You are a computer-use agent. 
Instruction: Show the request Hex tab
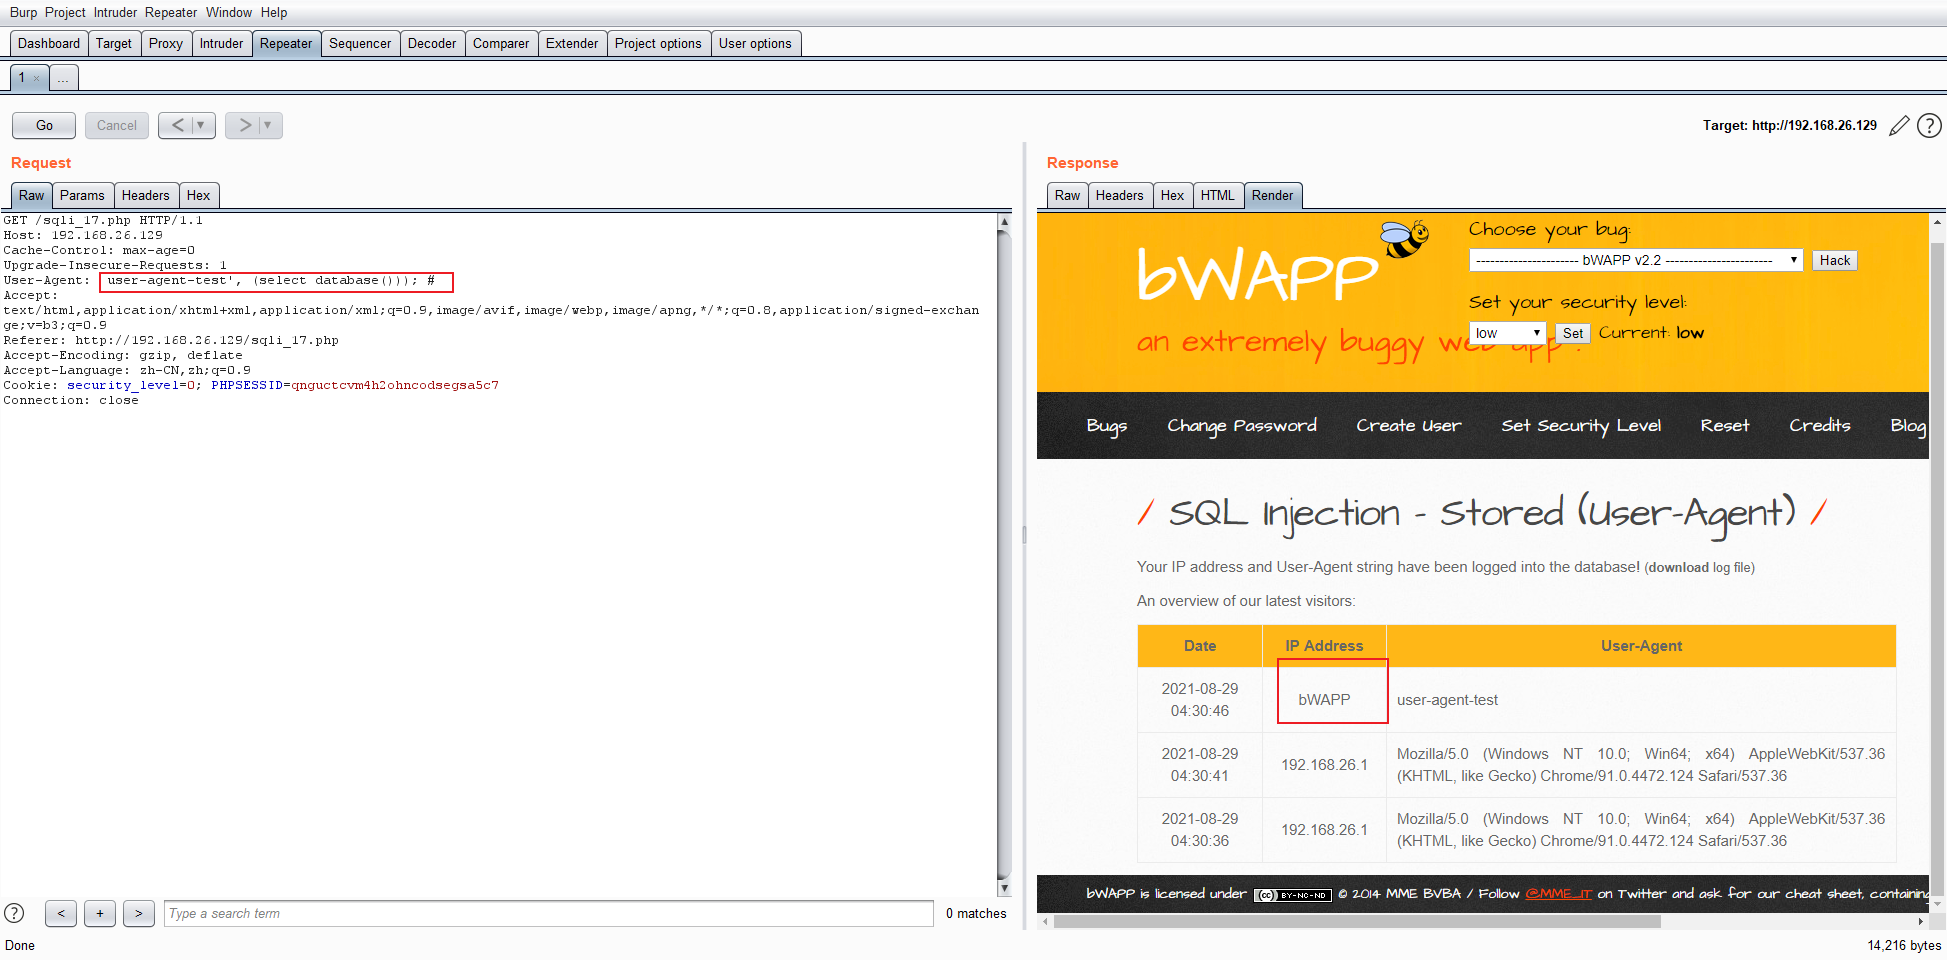click(198, 195)
